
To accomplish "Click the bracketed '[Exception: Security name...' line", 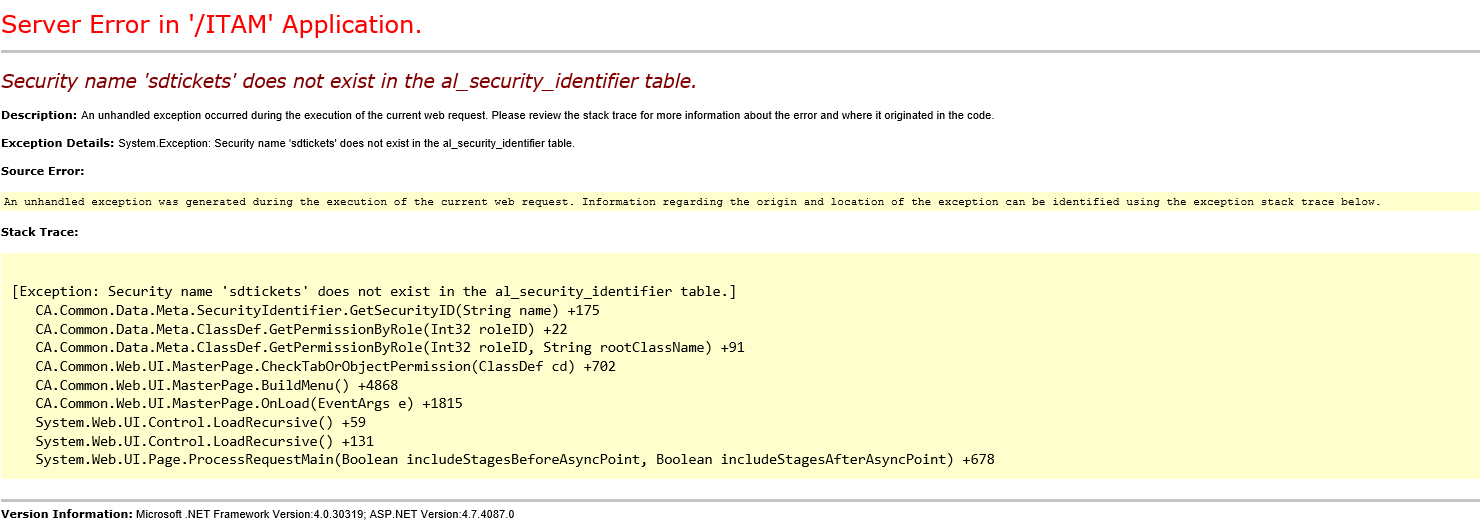I will 374,291.
